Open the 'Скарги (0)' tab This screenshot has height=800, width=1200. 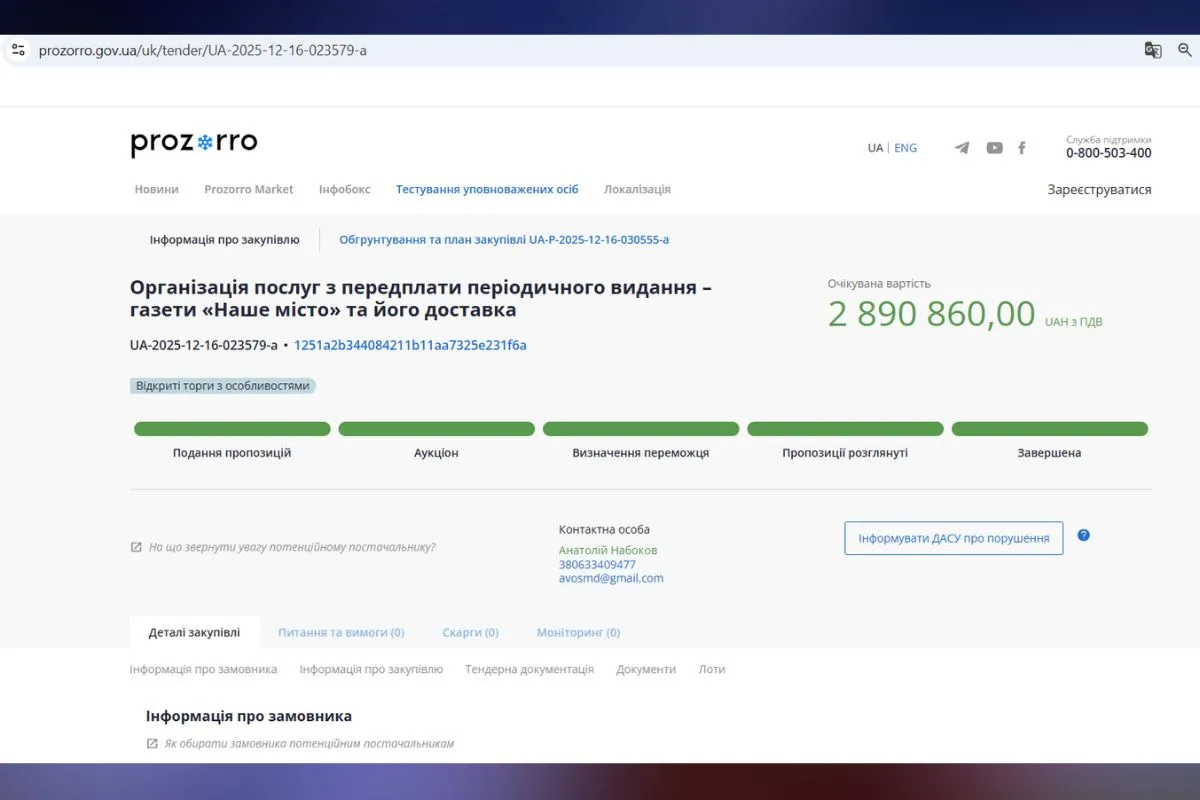click(470, 632)
